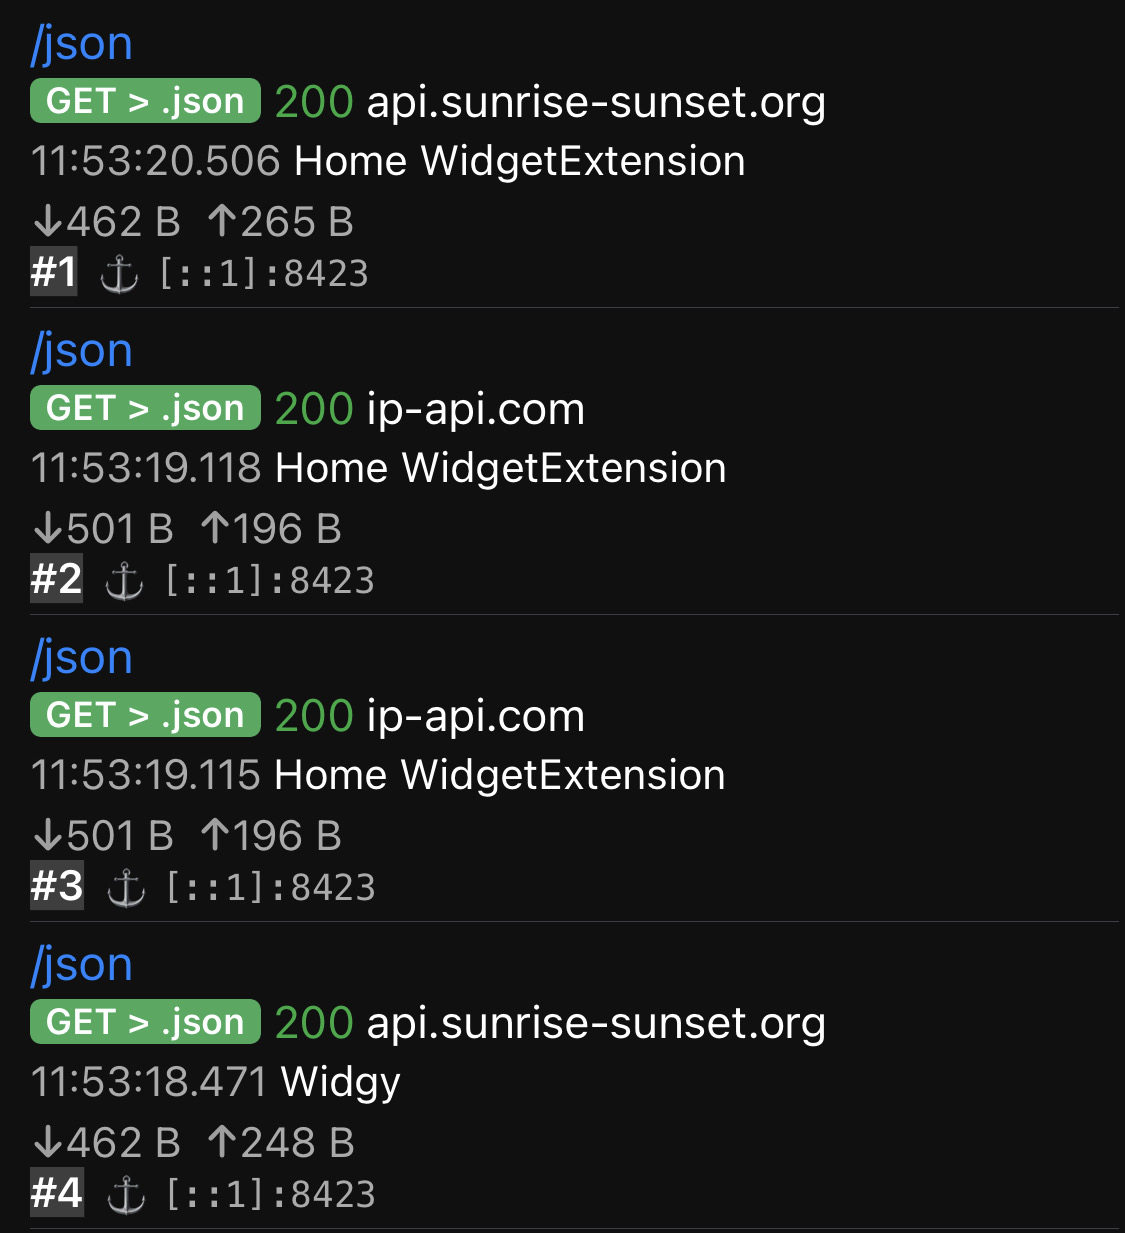Viewport: 1125px width, 1233px height.
Task: Open ip-api.com request at 11:53:19.118
Action: (476, 409)
